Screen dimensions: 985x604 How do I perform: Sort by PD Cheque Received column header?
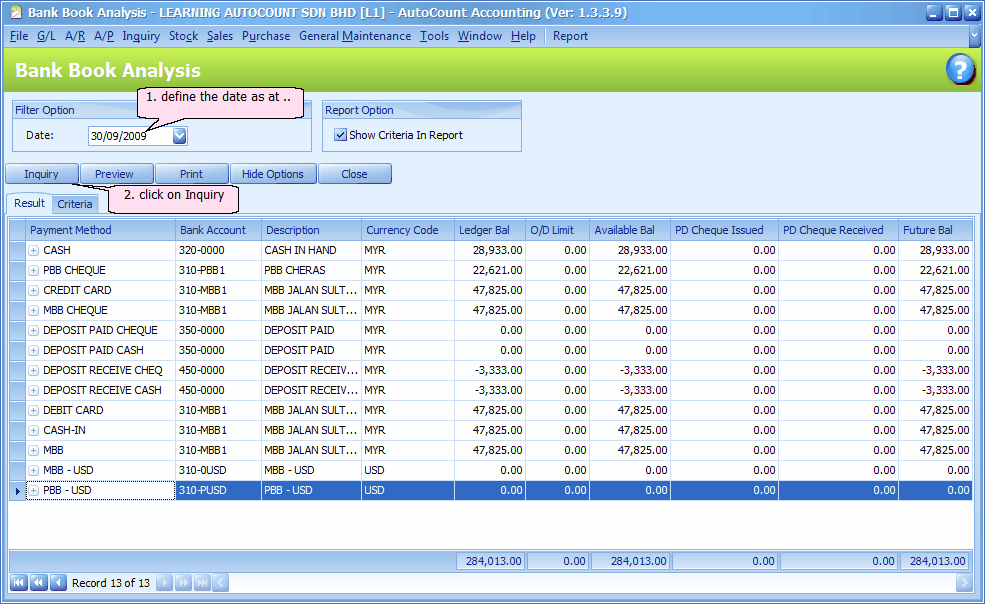tap(839, 230)
